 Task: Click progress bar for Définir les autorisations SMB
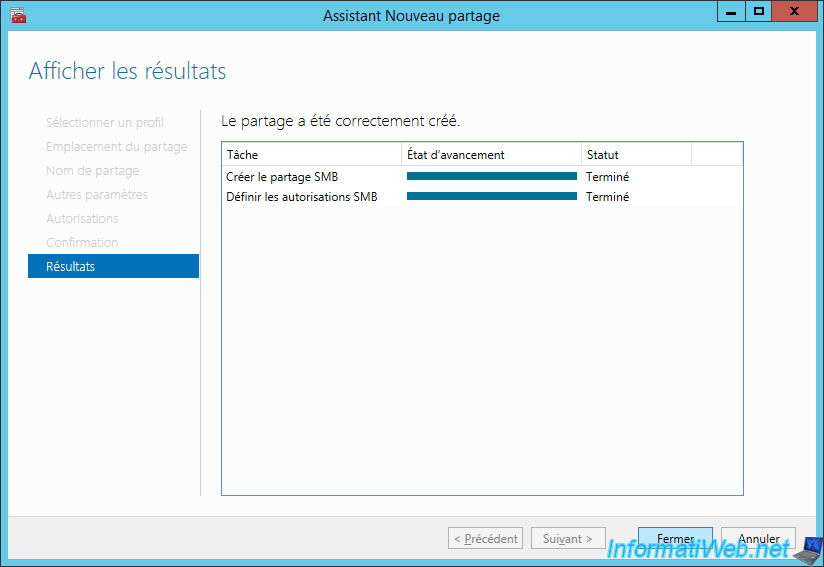(x=492, y=196)
